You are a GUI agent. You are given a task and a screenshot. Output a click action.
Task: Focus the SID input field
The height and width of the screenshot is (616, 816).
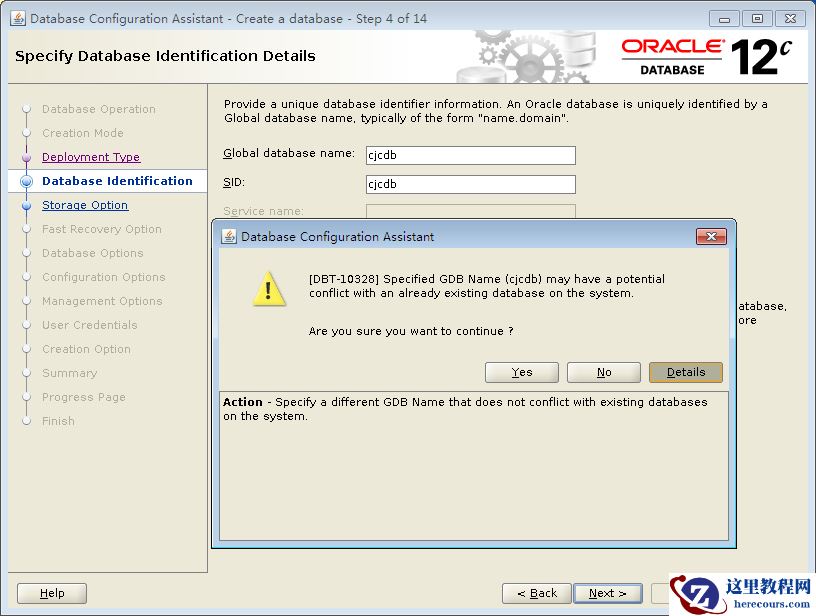[471, 184]
